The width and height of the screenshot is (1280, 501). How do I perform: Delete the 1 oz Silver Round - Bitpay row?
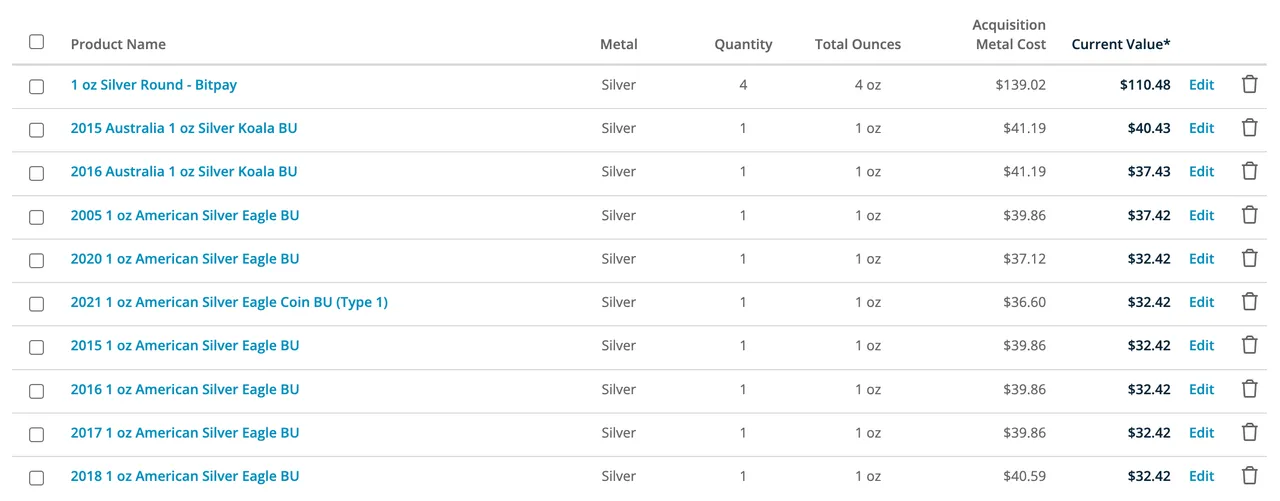coord(1249,85)
